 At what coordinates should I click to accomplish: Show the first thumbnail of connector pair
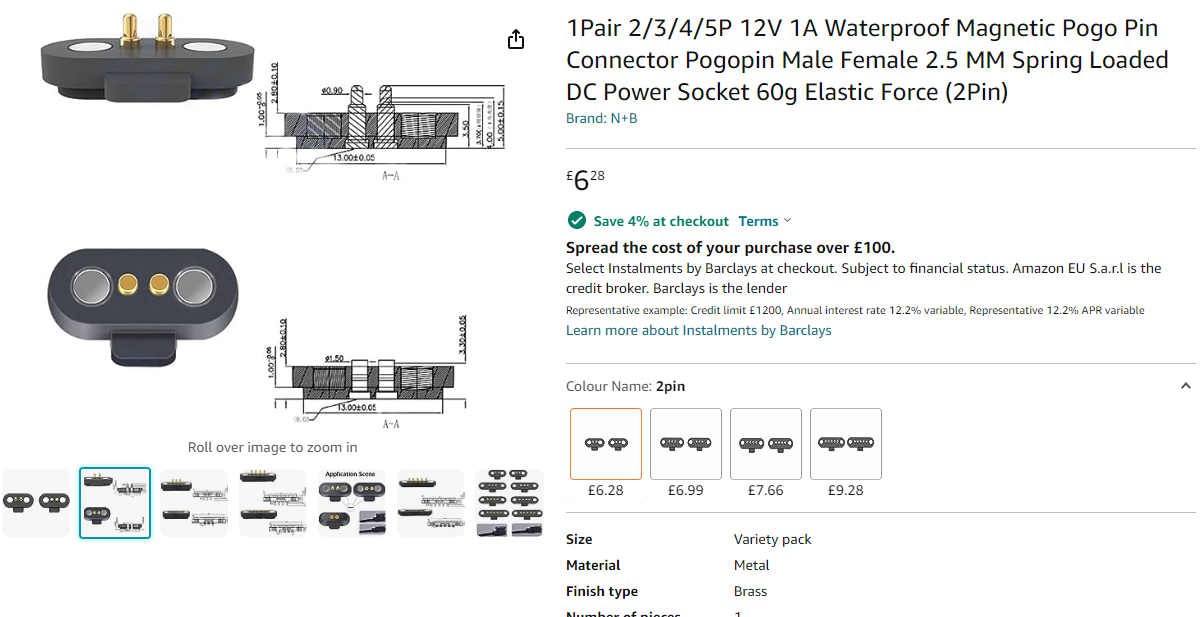point(36,503)
